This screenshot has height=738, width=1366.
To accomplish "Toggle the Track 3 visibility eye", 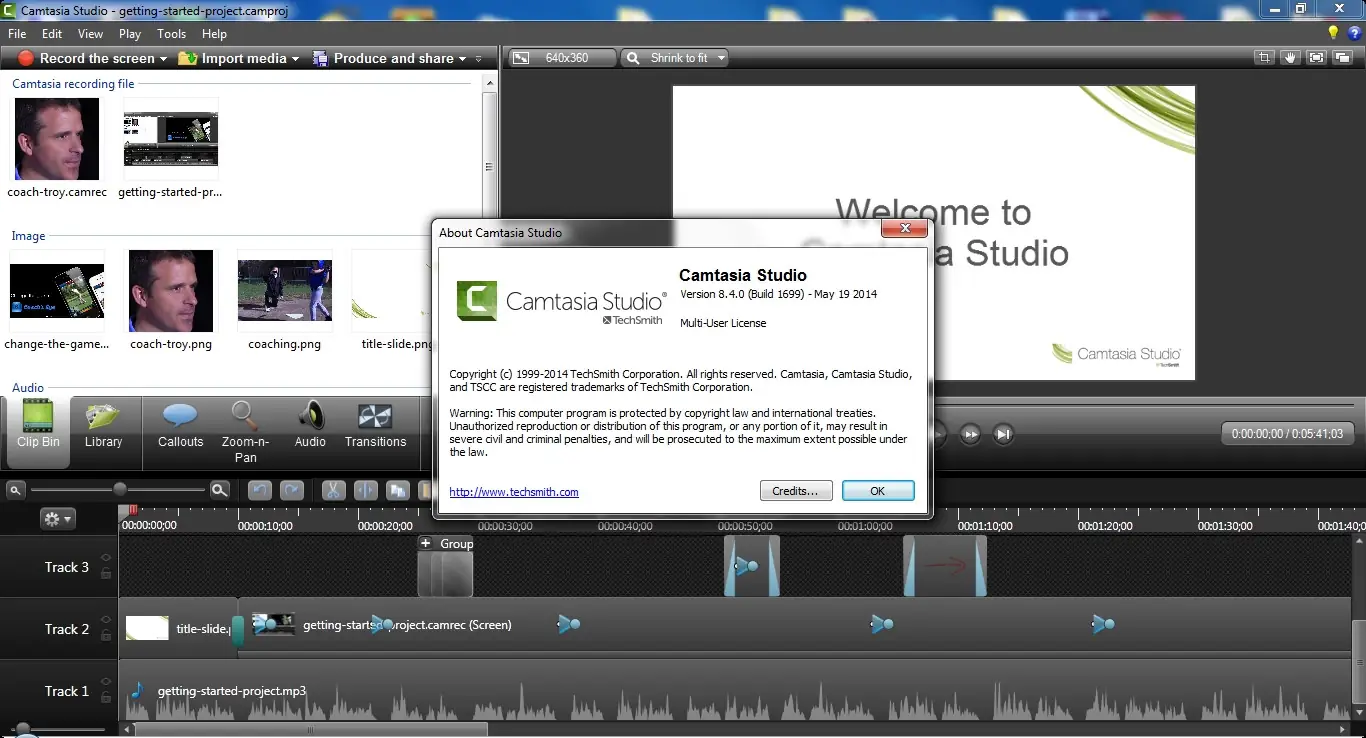I will tap(105, 558).
